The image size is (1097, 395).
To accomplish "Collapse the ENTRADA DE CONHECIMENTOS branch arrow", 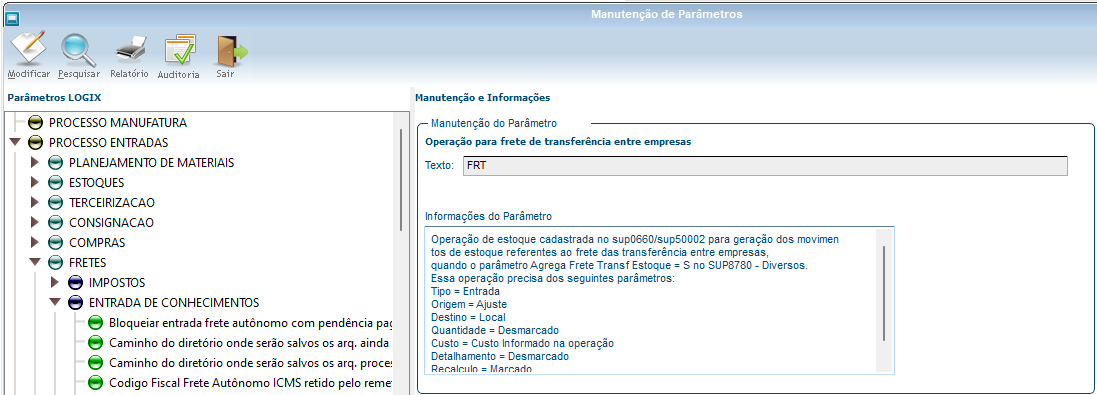I will 55,303.
